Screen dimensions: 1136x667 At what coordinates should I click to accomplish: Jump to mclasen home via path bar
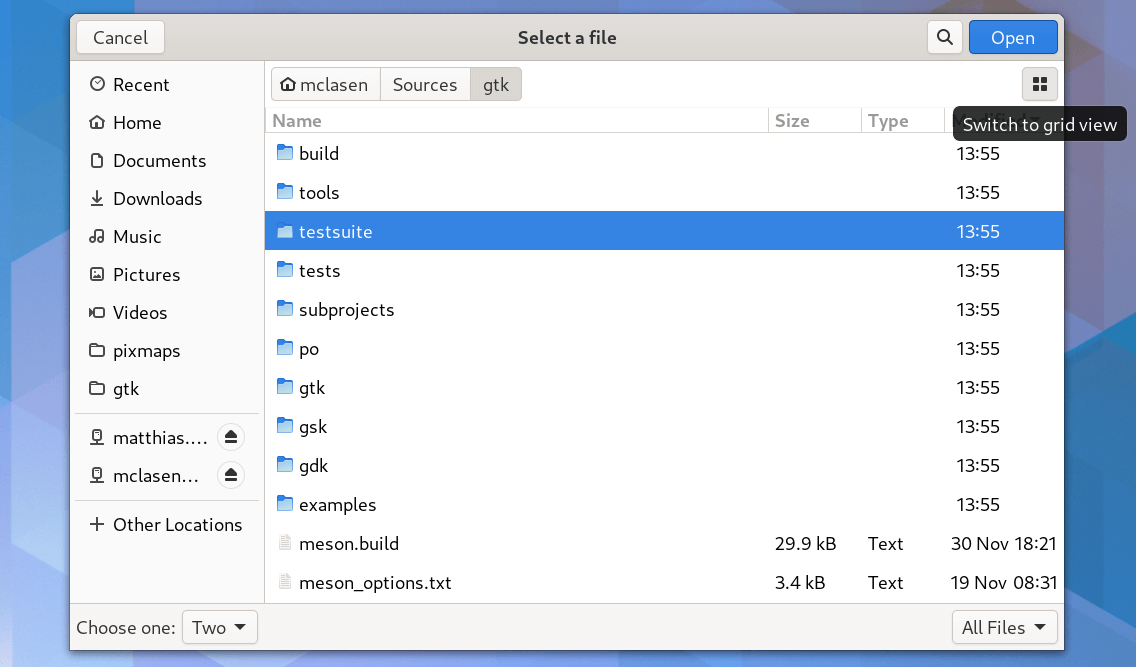[x=325, y=84]
